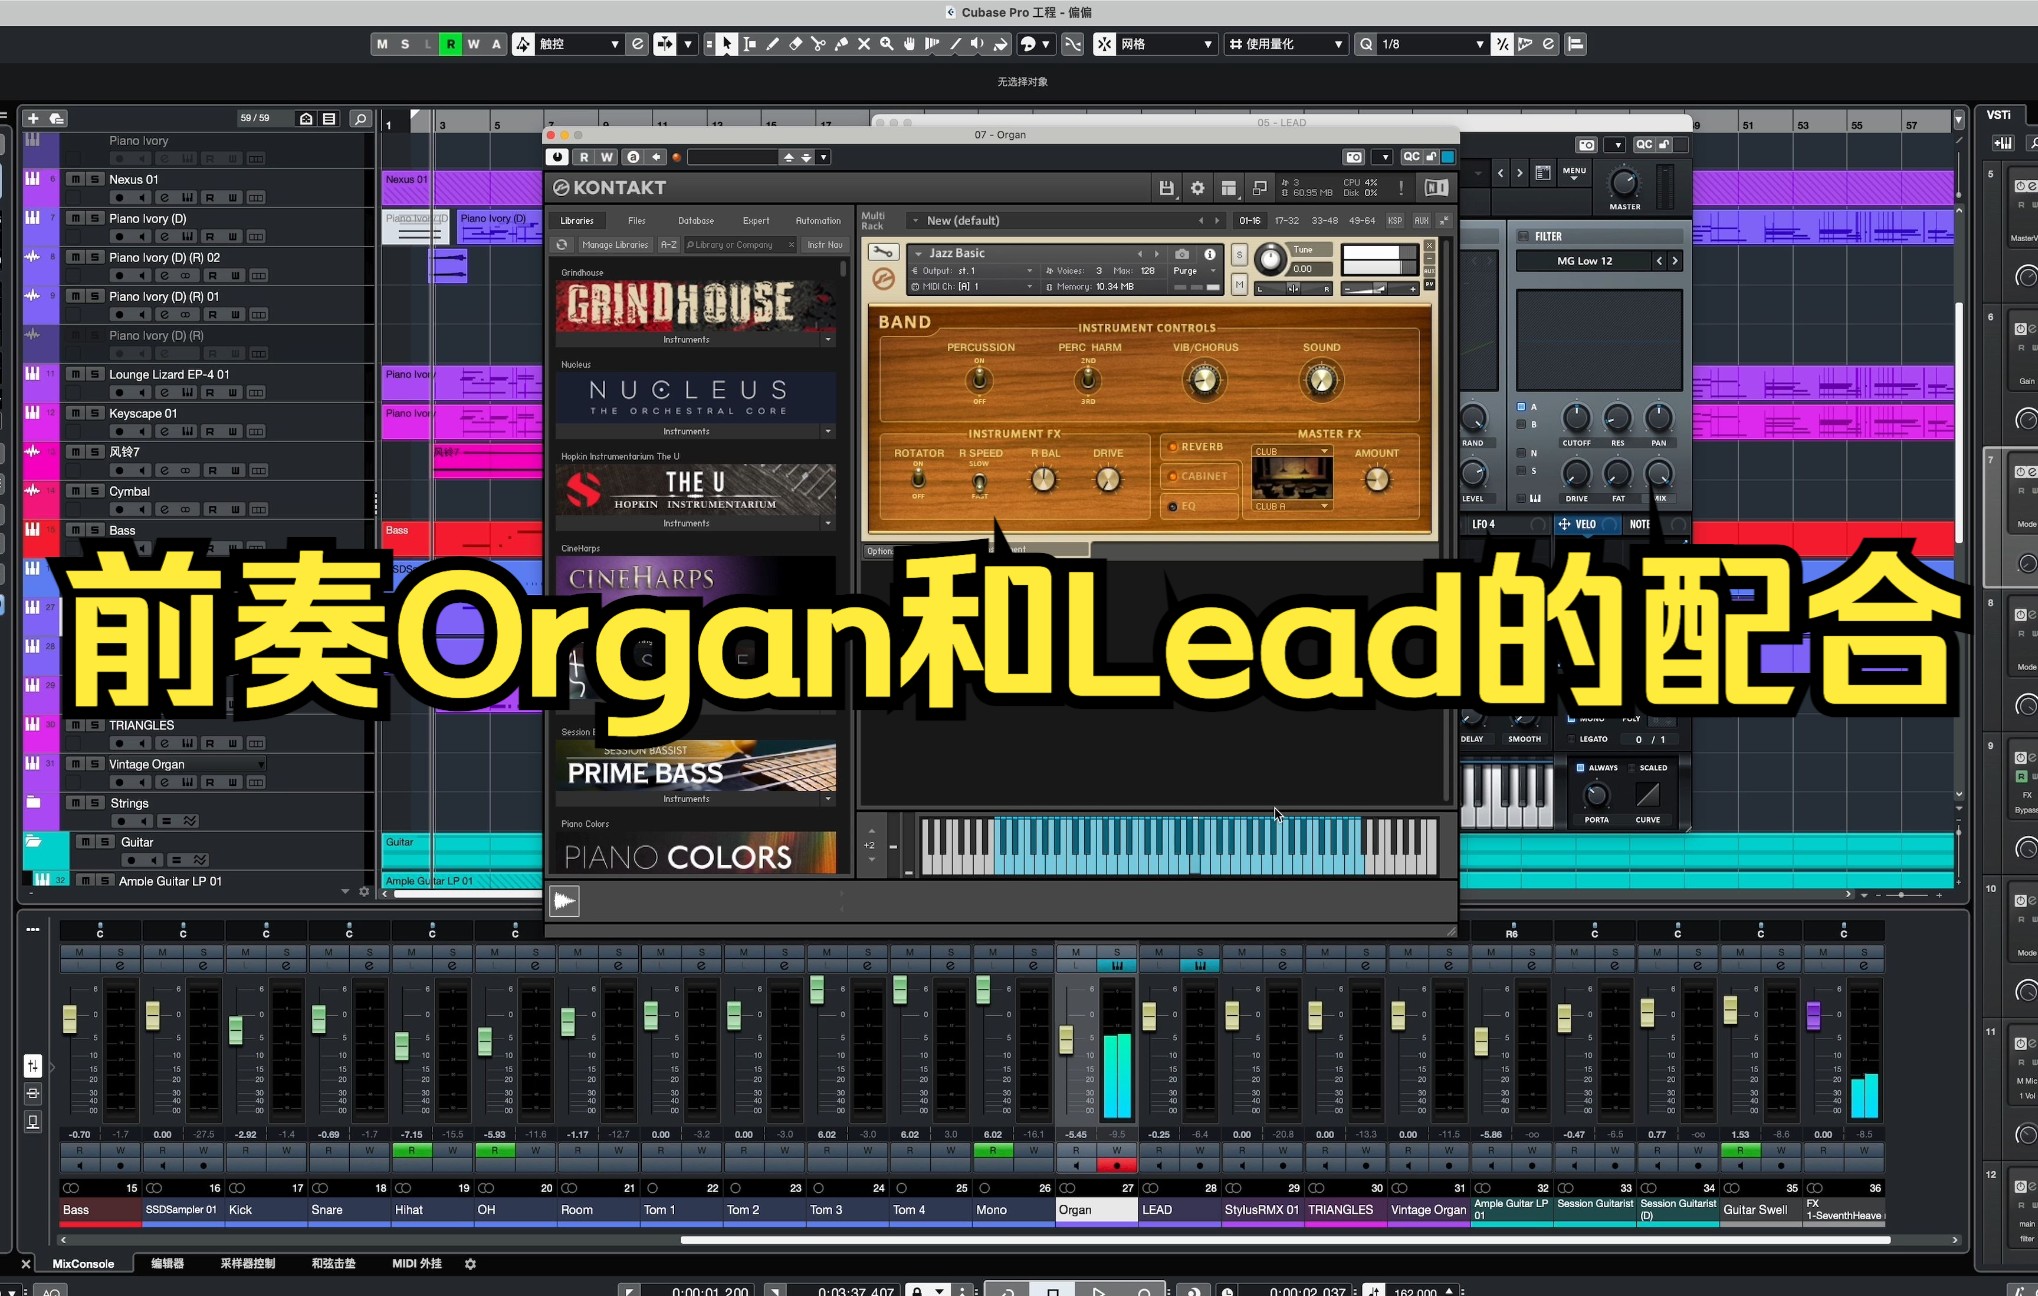Click the Kontakt Libraries browser icon

coord(579,220)
